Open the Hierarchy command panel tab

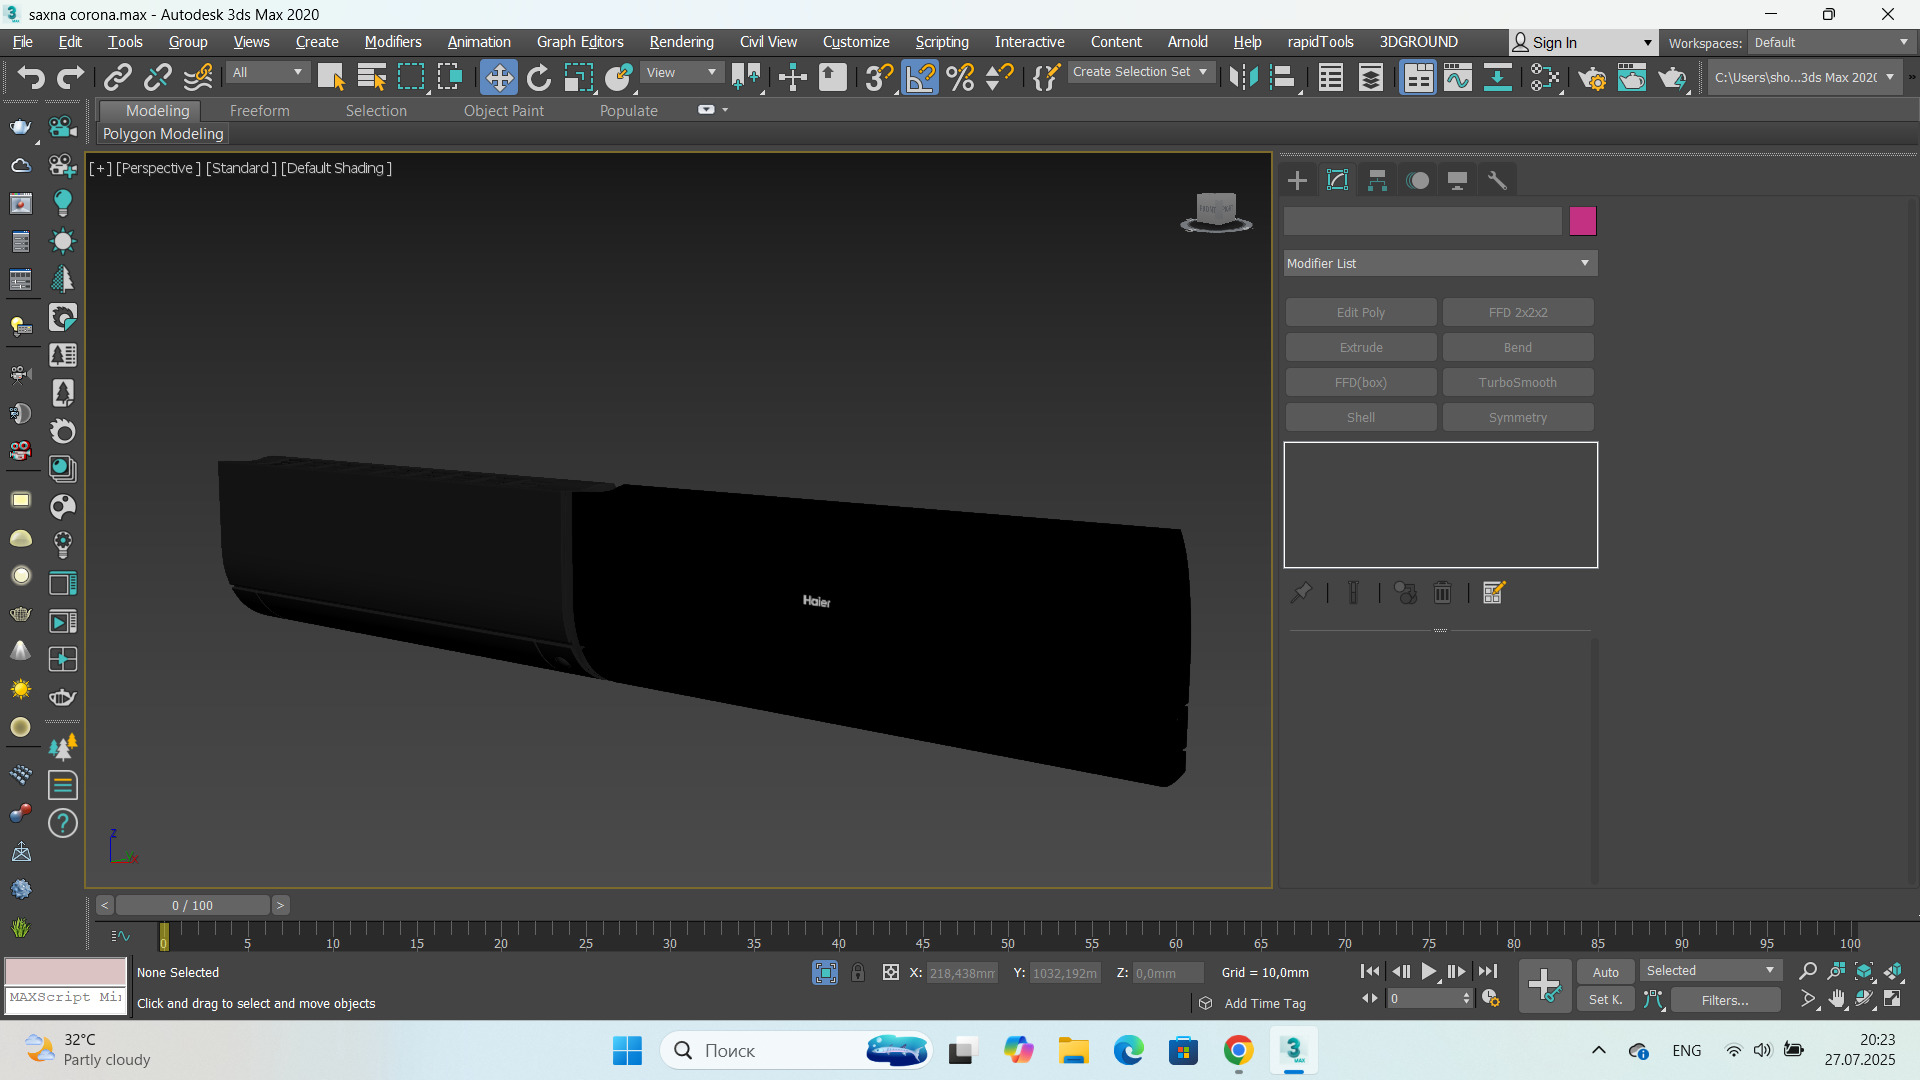1377,180
